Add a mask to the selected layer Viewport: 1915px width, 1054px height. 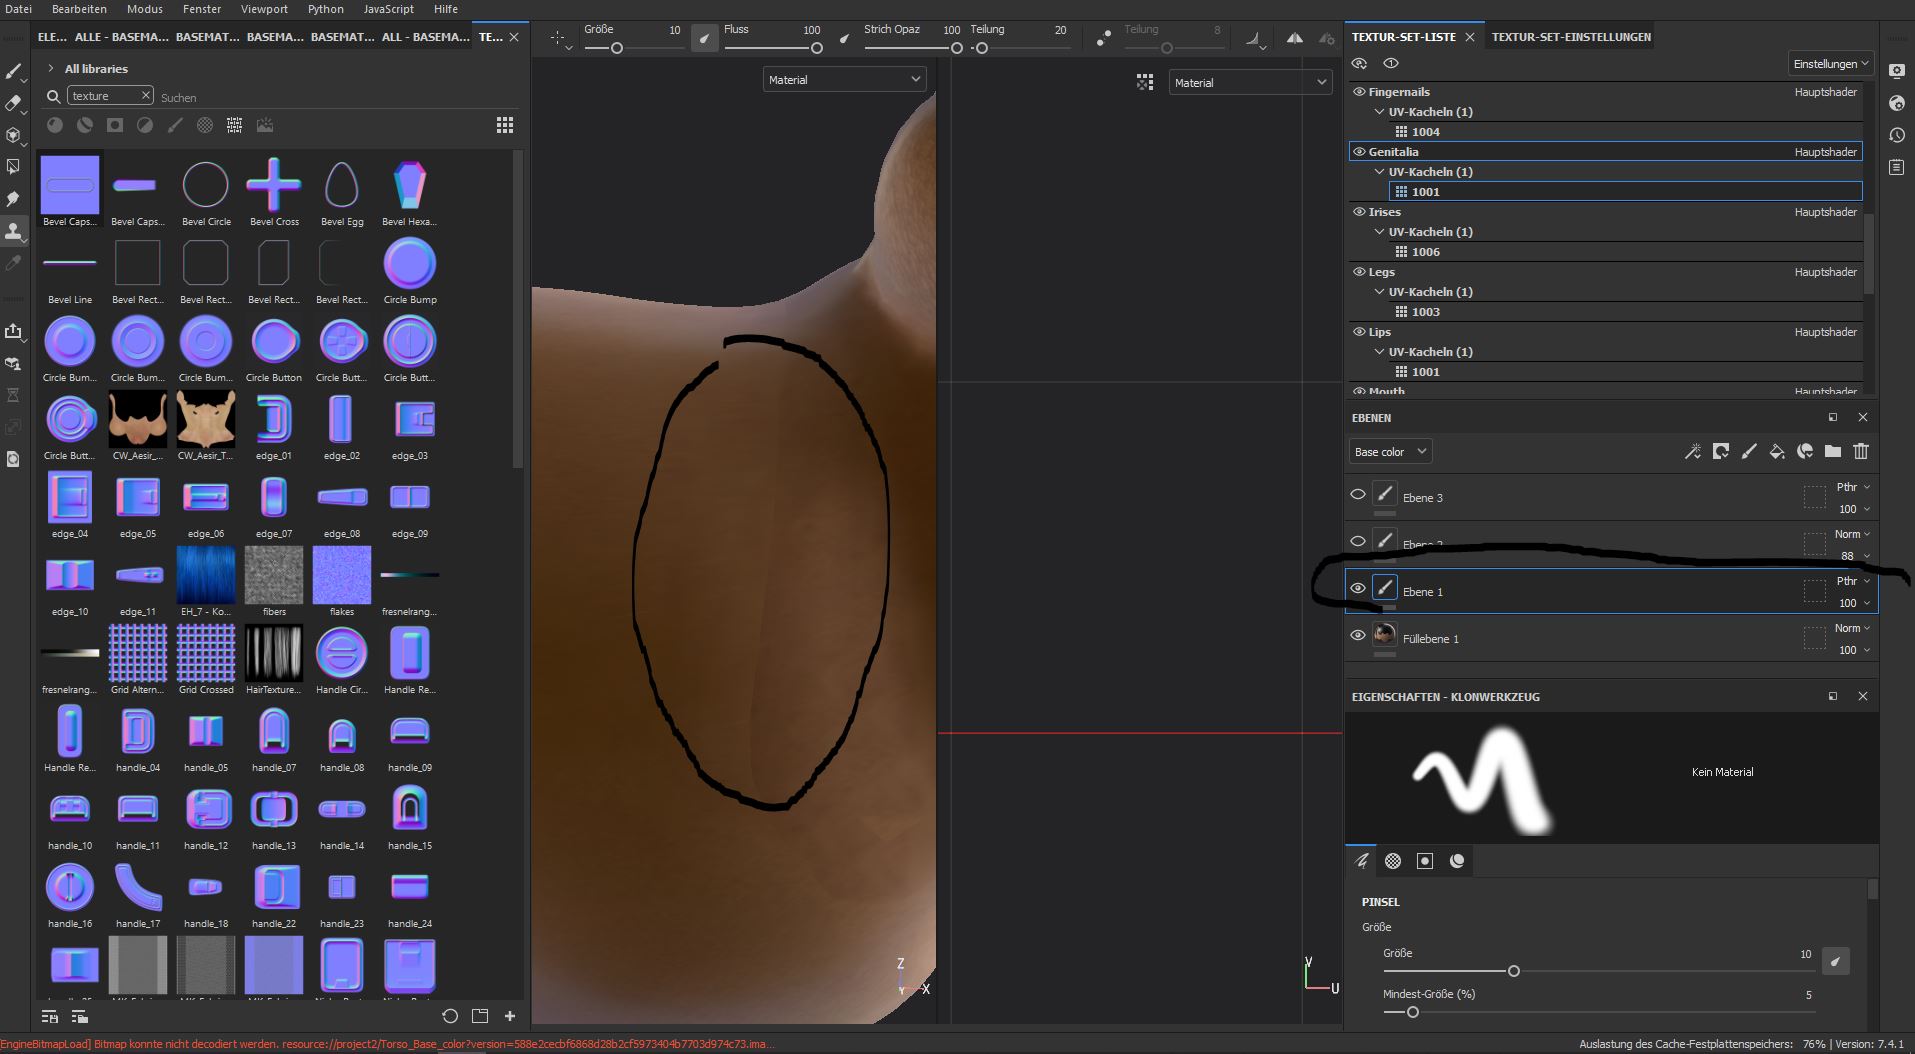pos(1721,452)
